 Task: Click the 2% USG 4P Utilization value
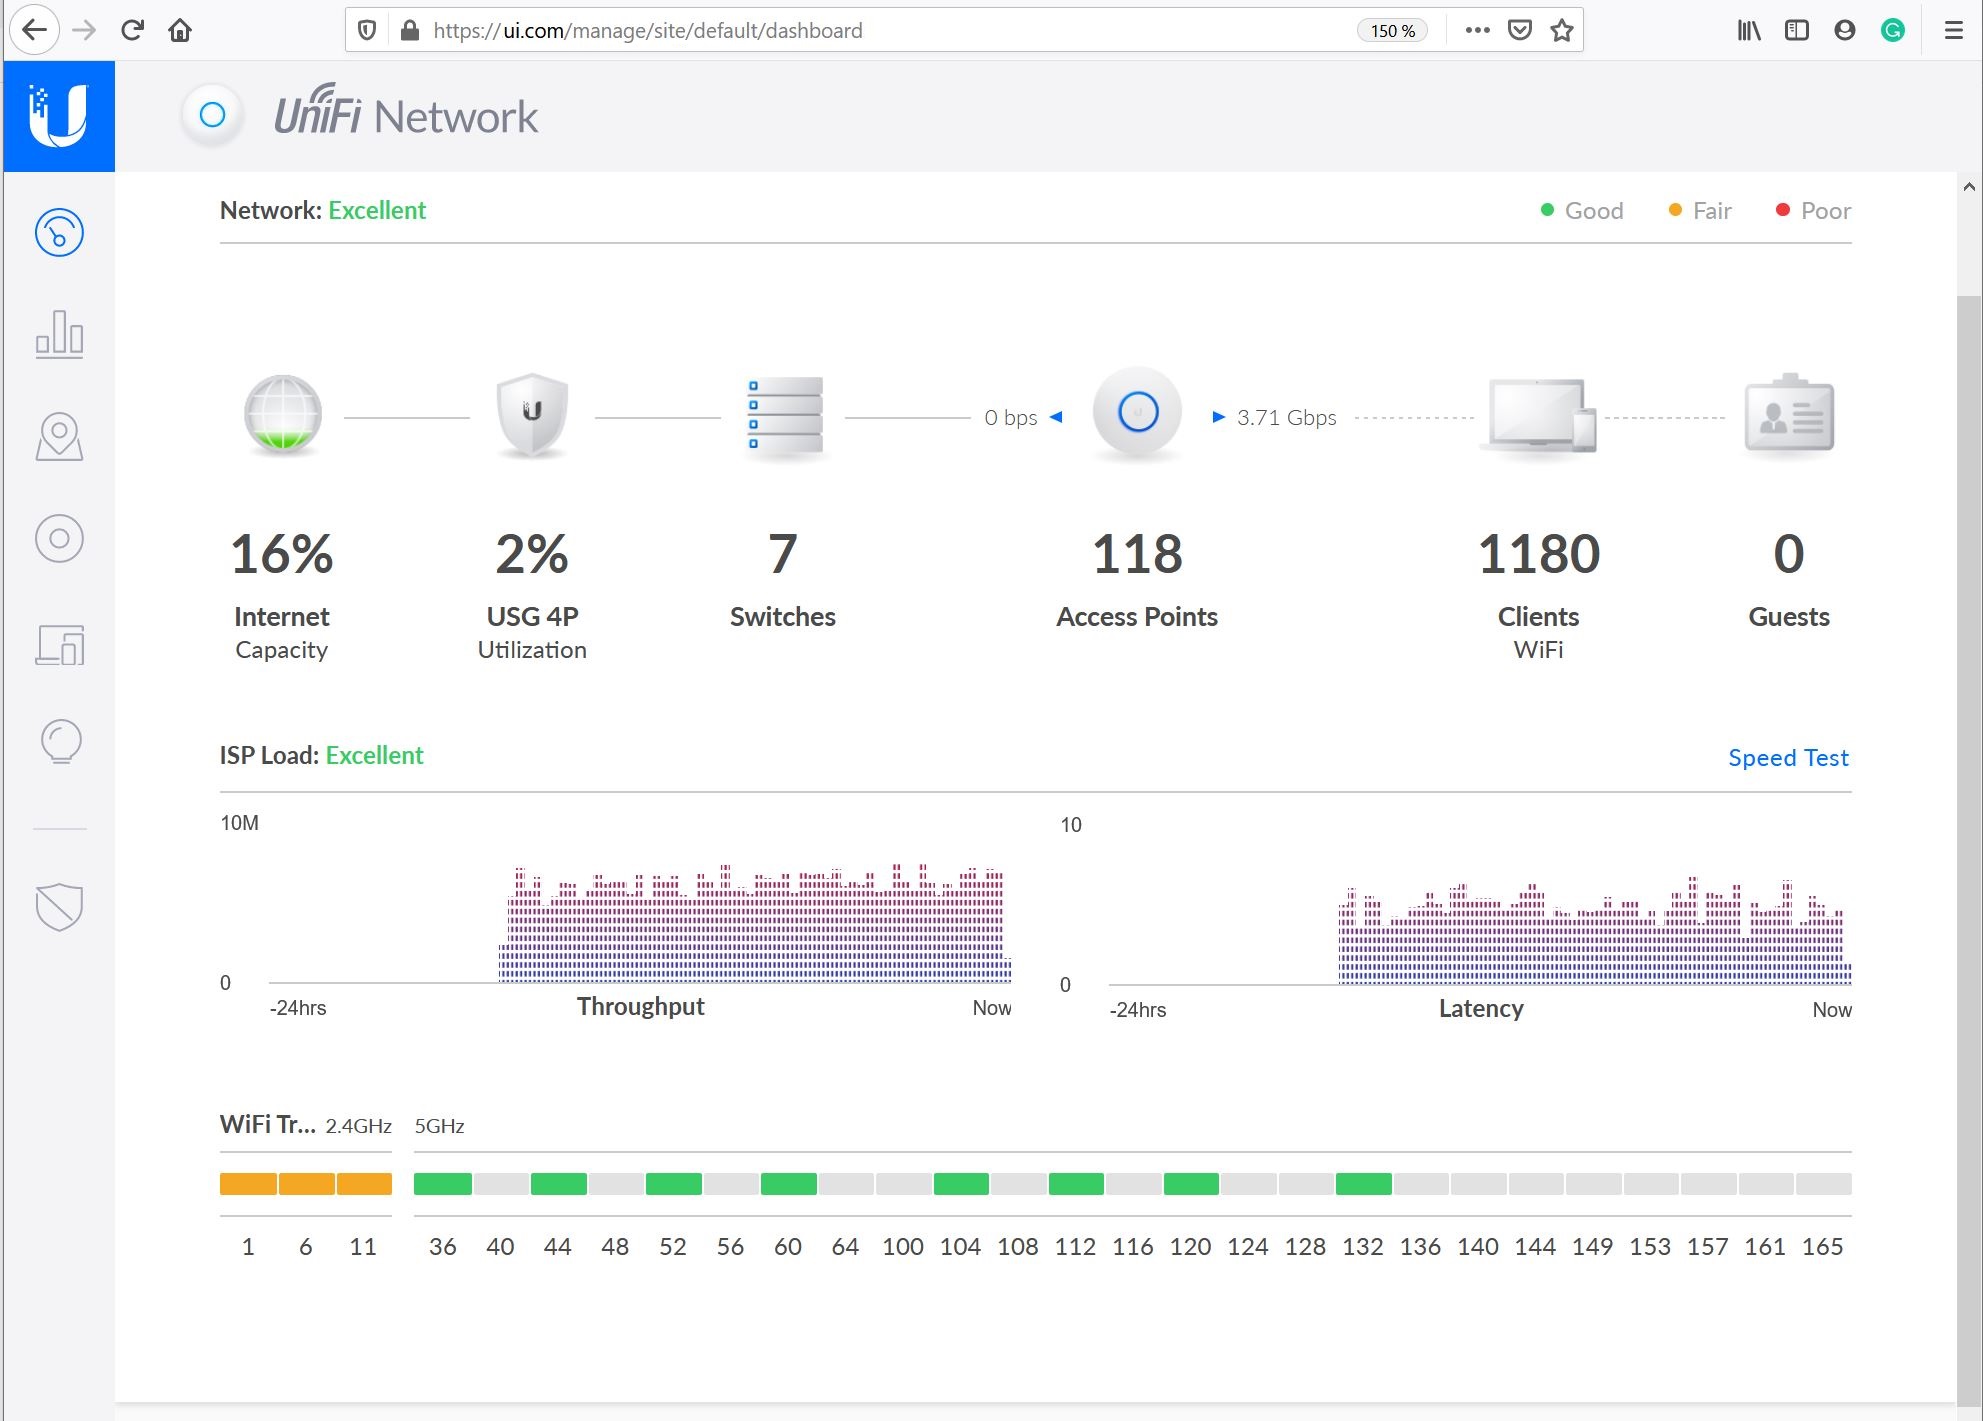click(x=532, y=553)
